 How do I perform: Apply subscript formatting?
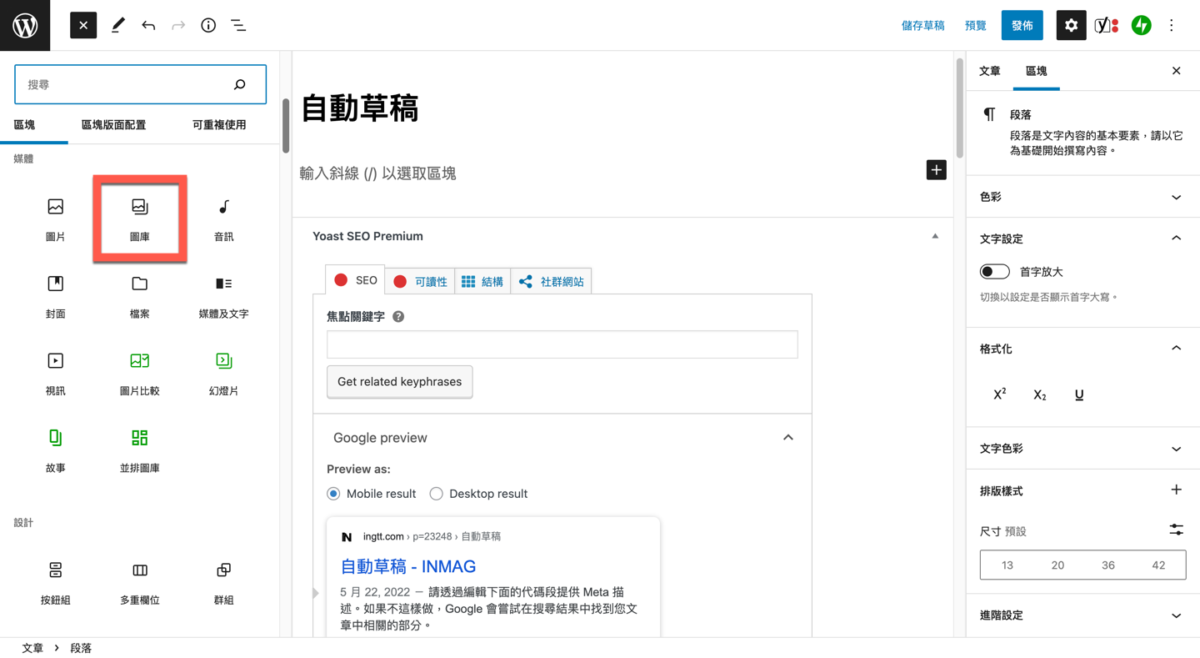1040,395
